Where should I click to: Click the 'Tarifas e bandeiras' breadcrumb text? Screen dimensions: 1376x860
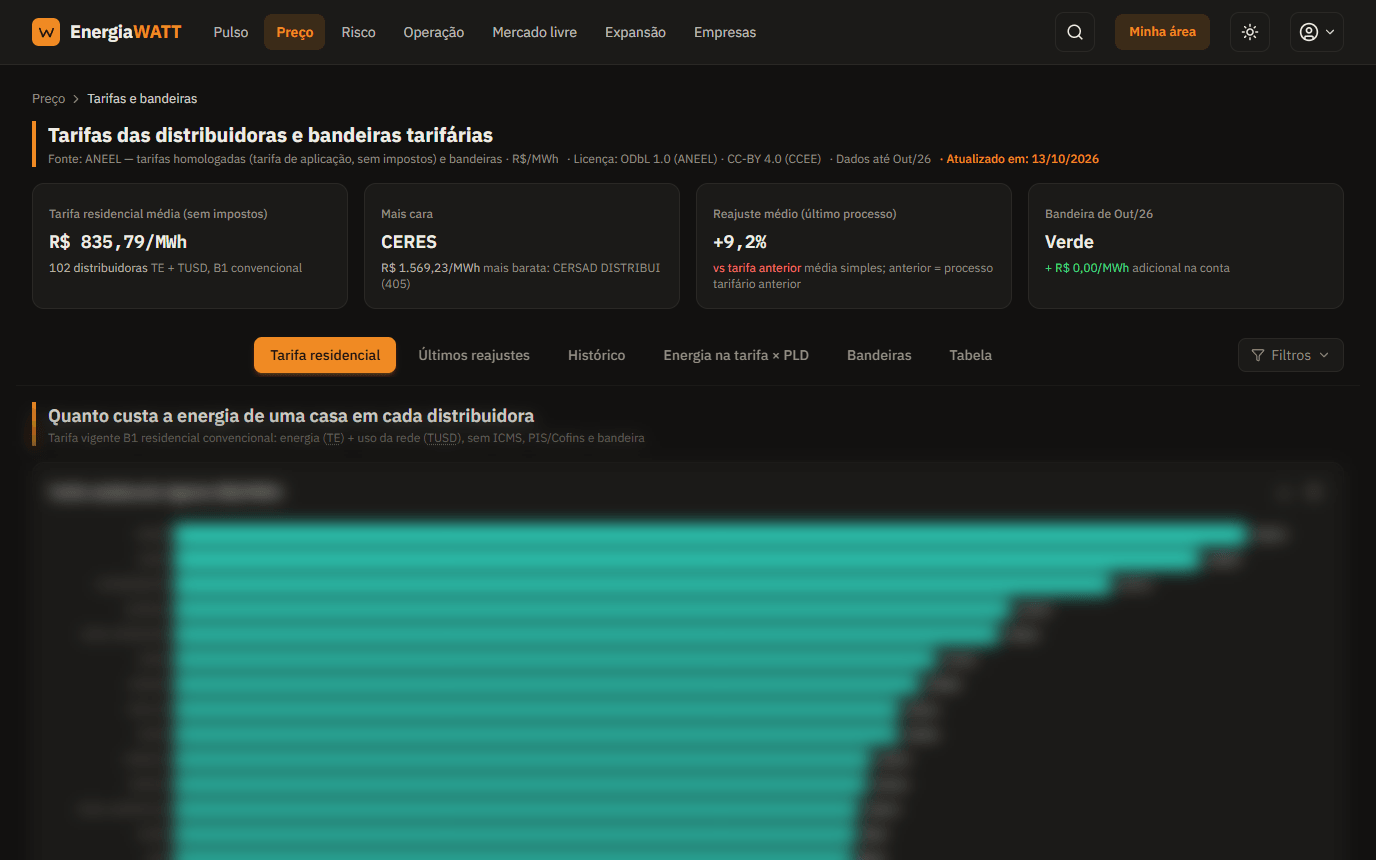[x=142, y=99]
